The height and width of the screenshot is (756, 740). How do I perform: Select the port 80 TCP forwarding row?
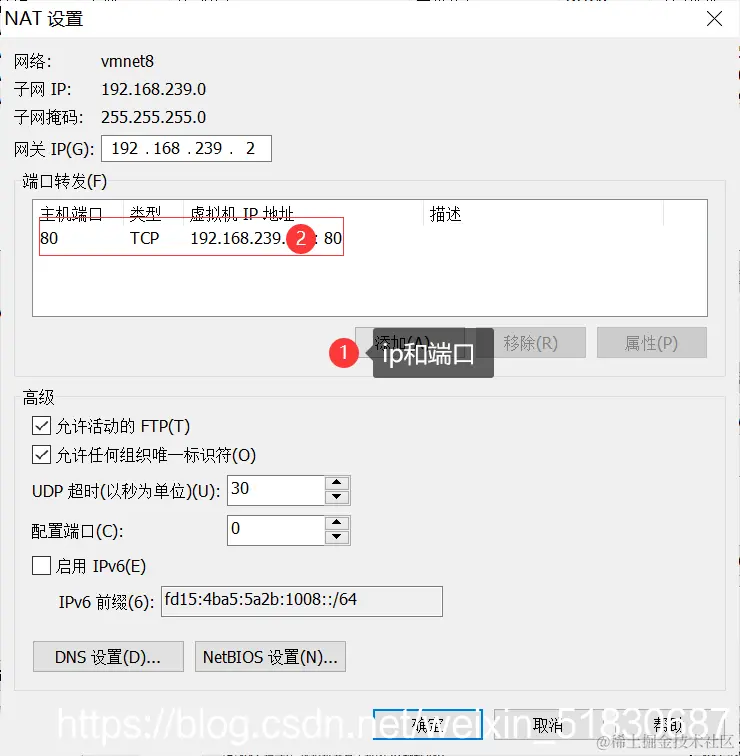[191, 238]
